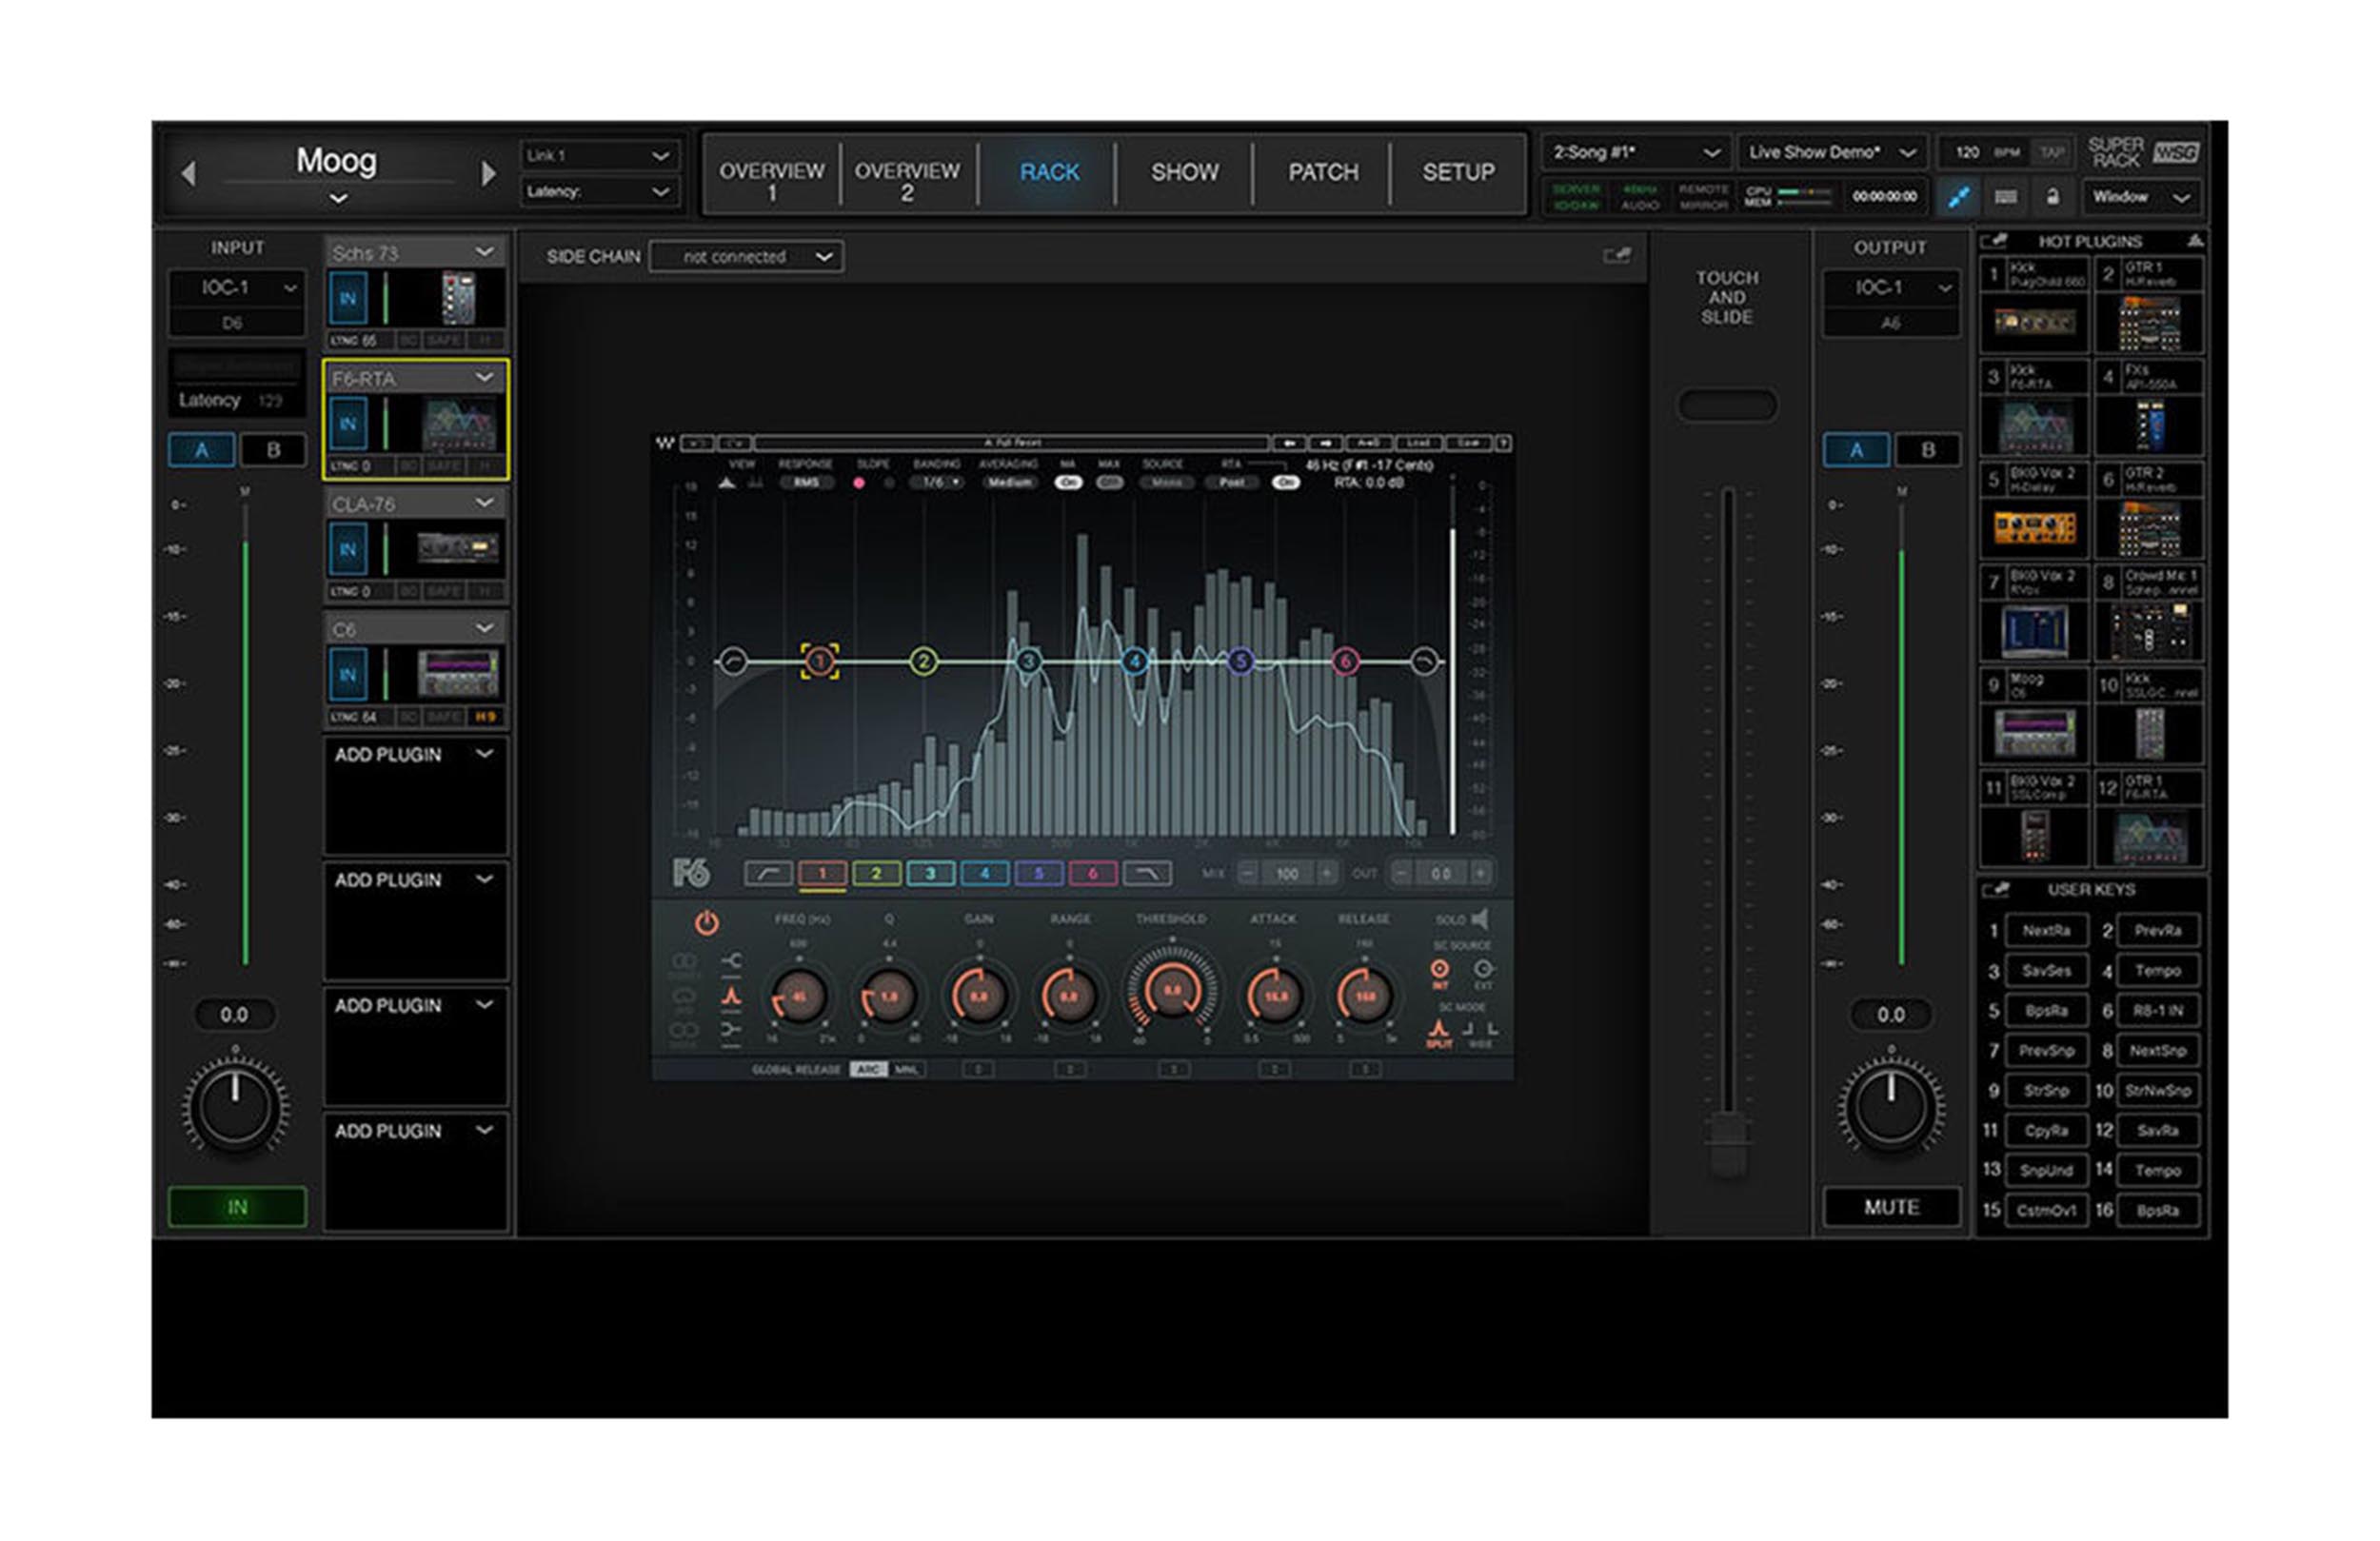Select band 3 node on EQ graph
The width and height of the screenshot is (2380, 1541).
tap(1027, 661)
